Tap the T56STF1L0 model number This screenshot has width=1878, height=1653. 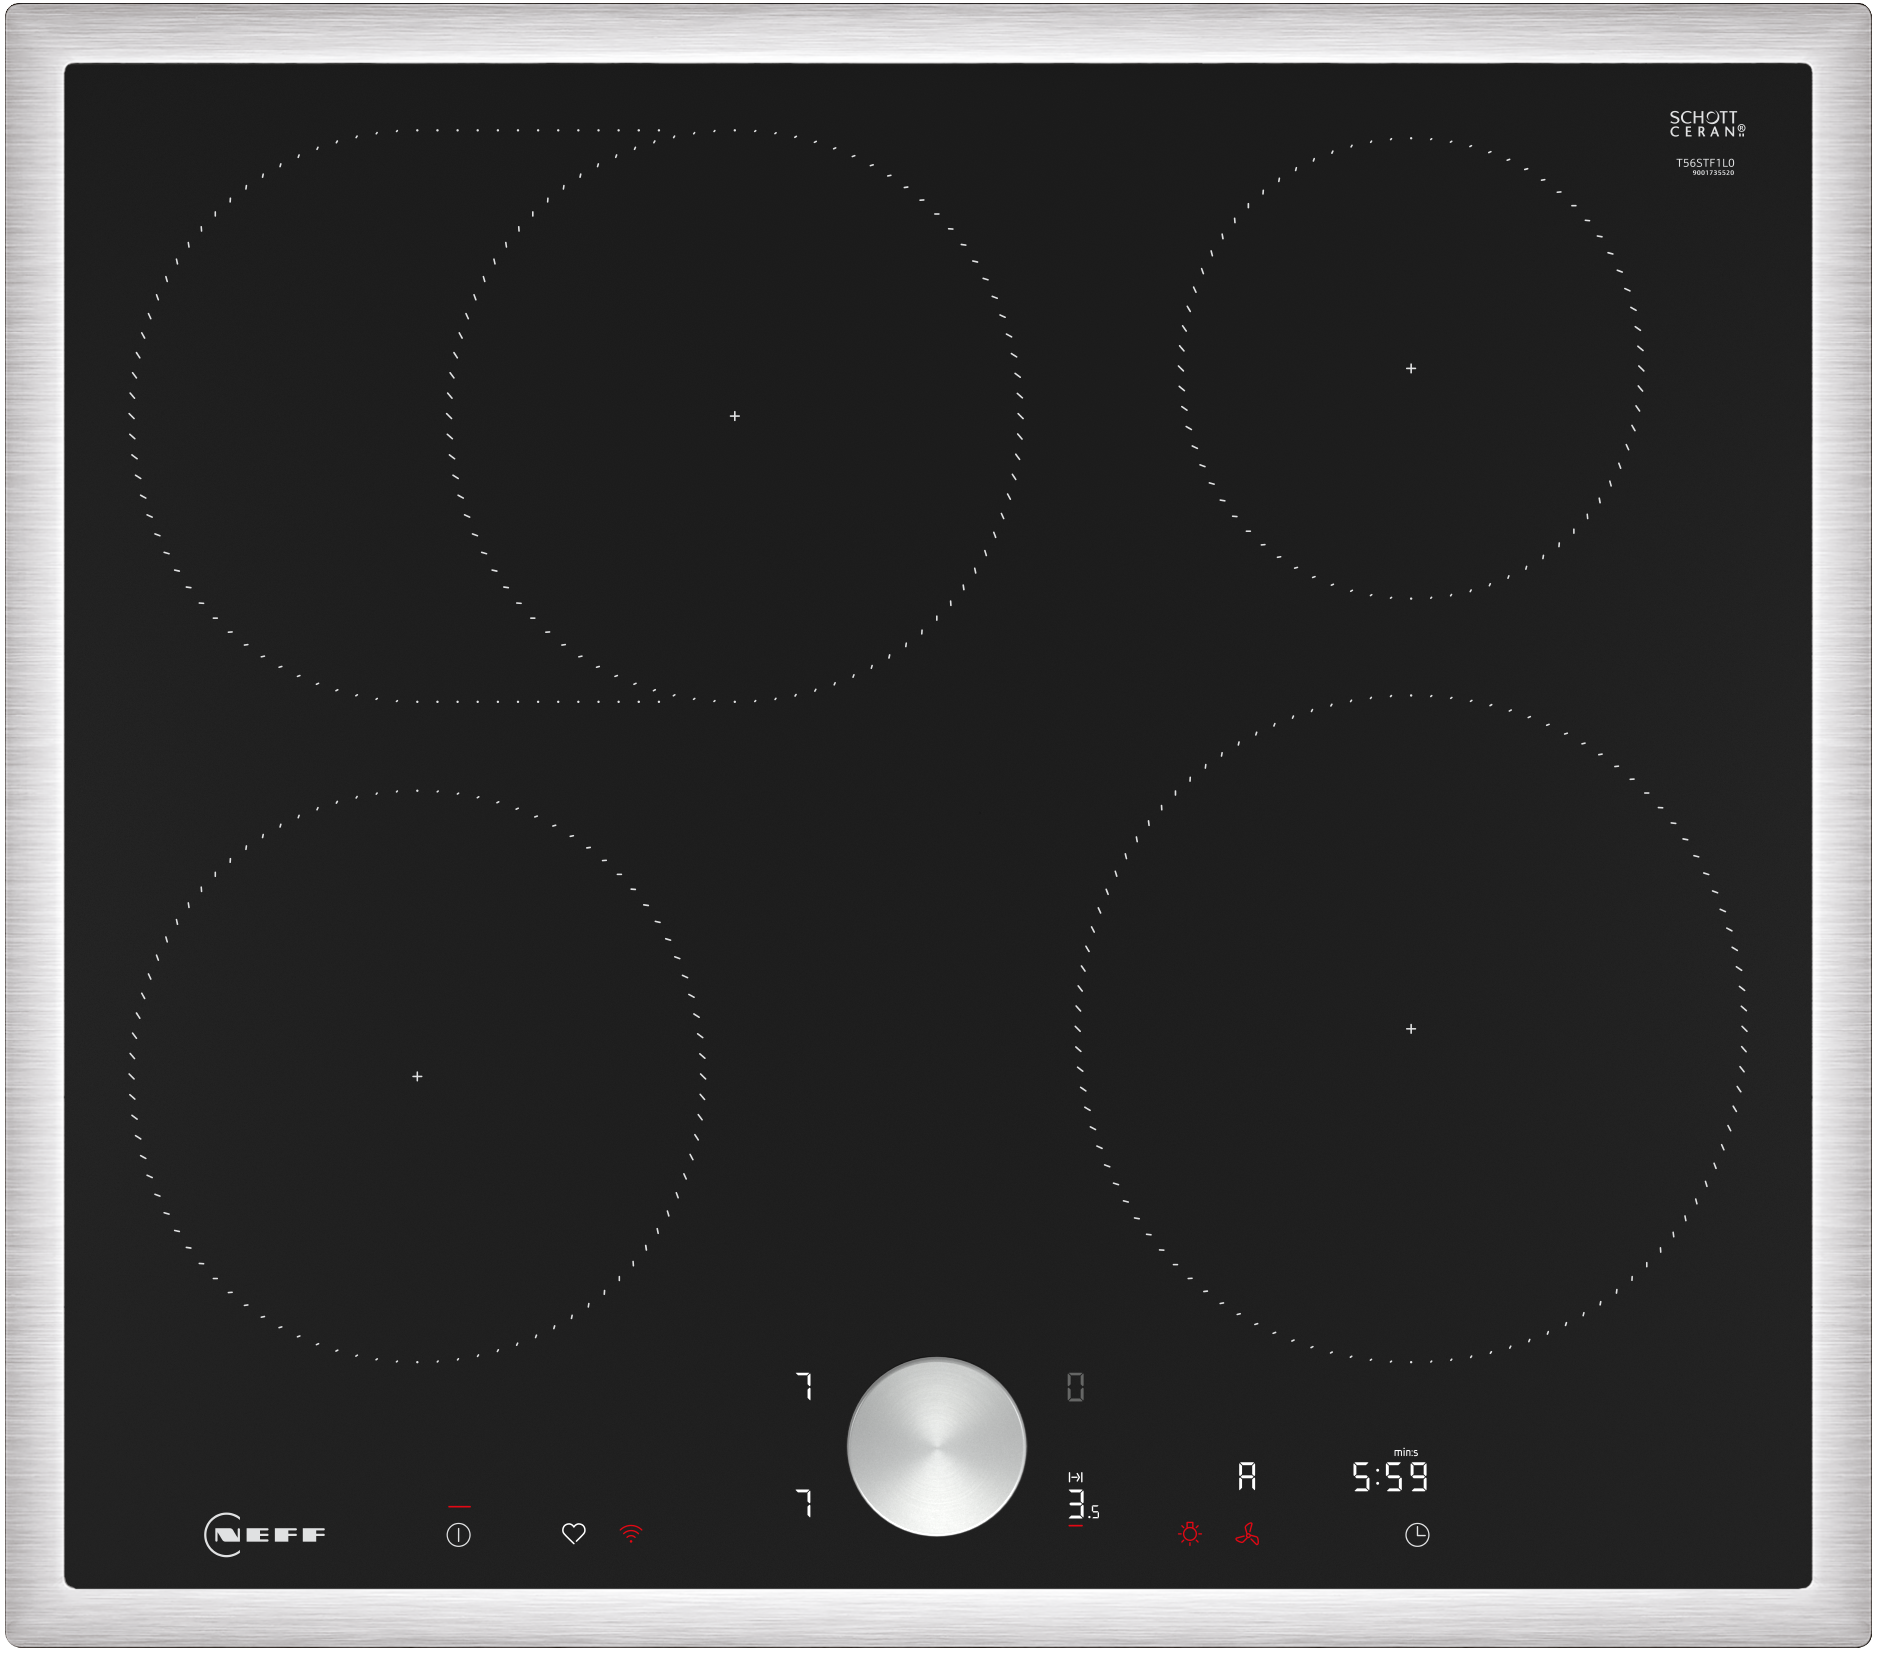tap(1705, 163)
